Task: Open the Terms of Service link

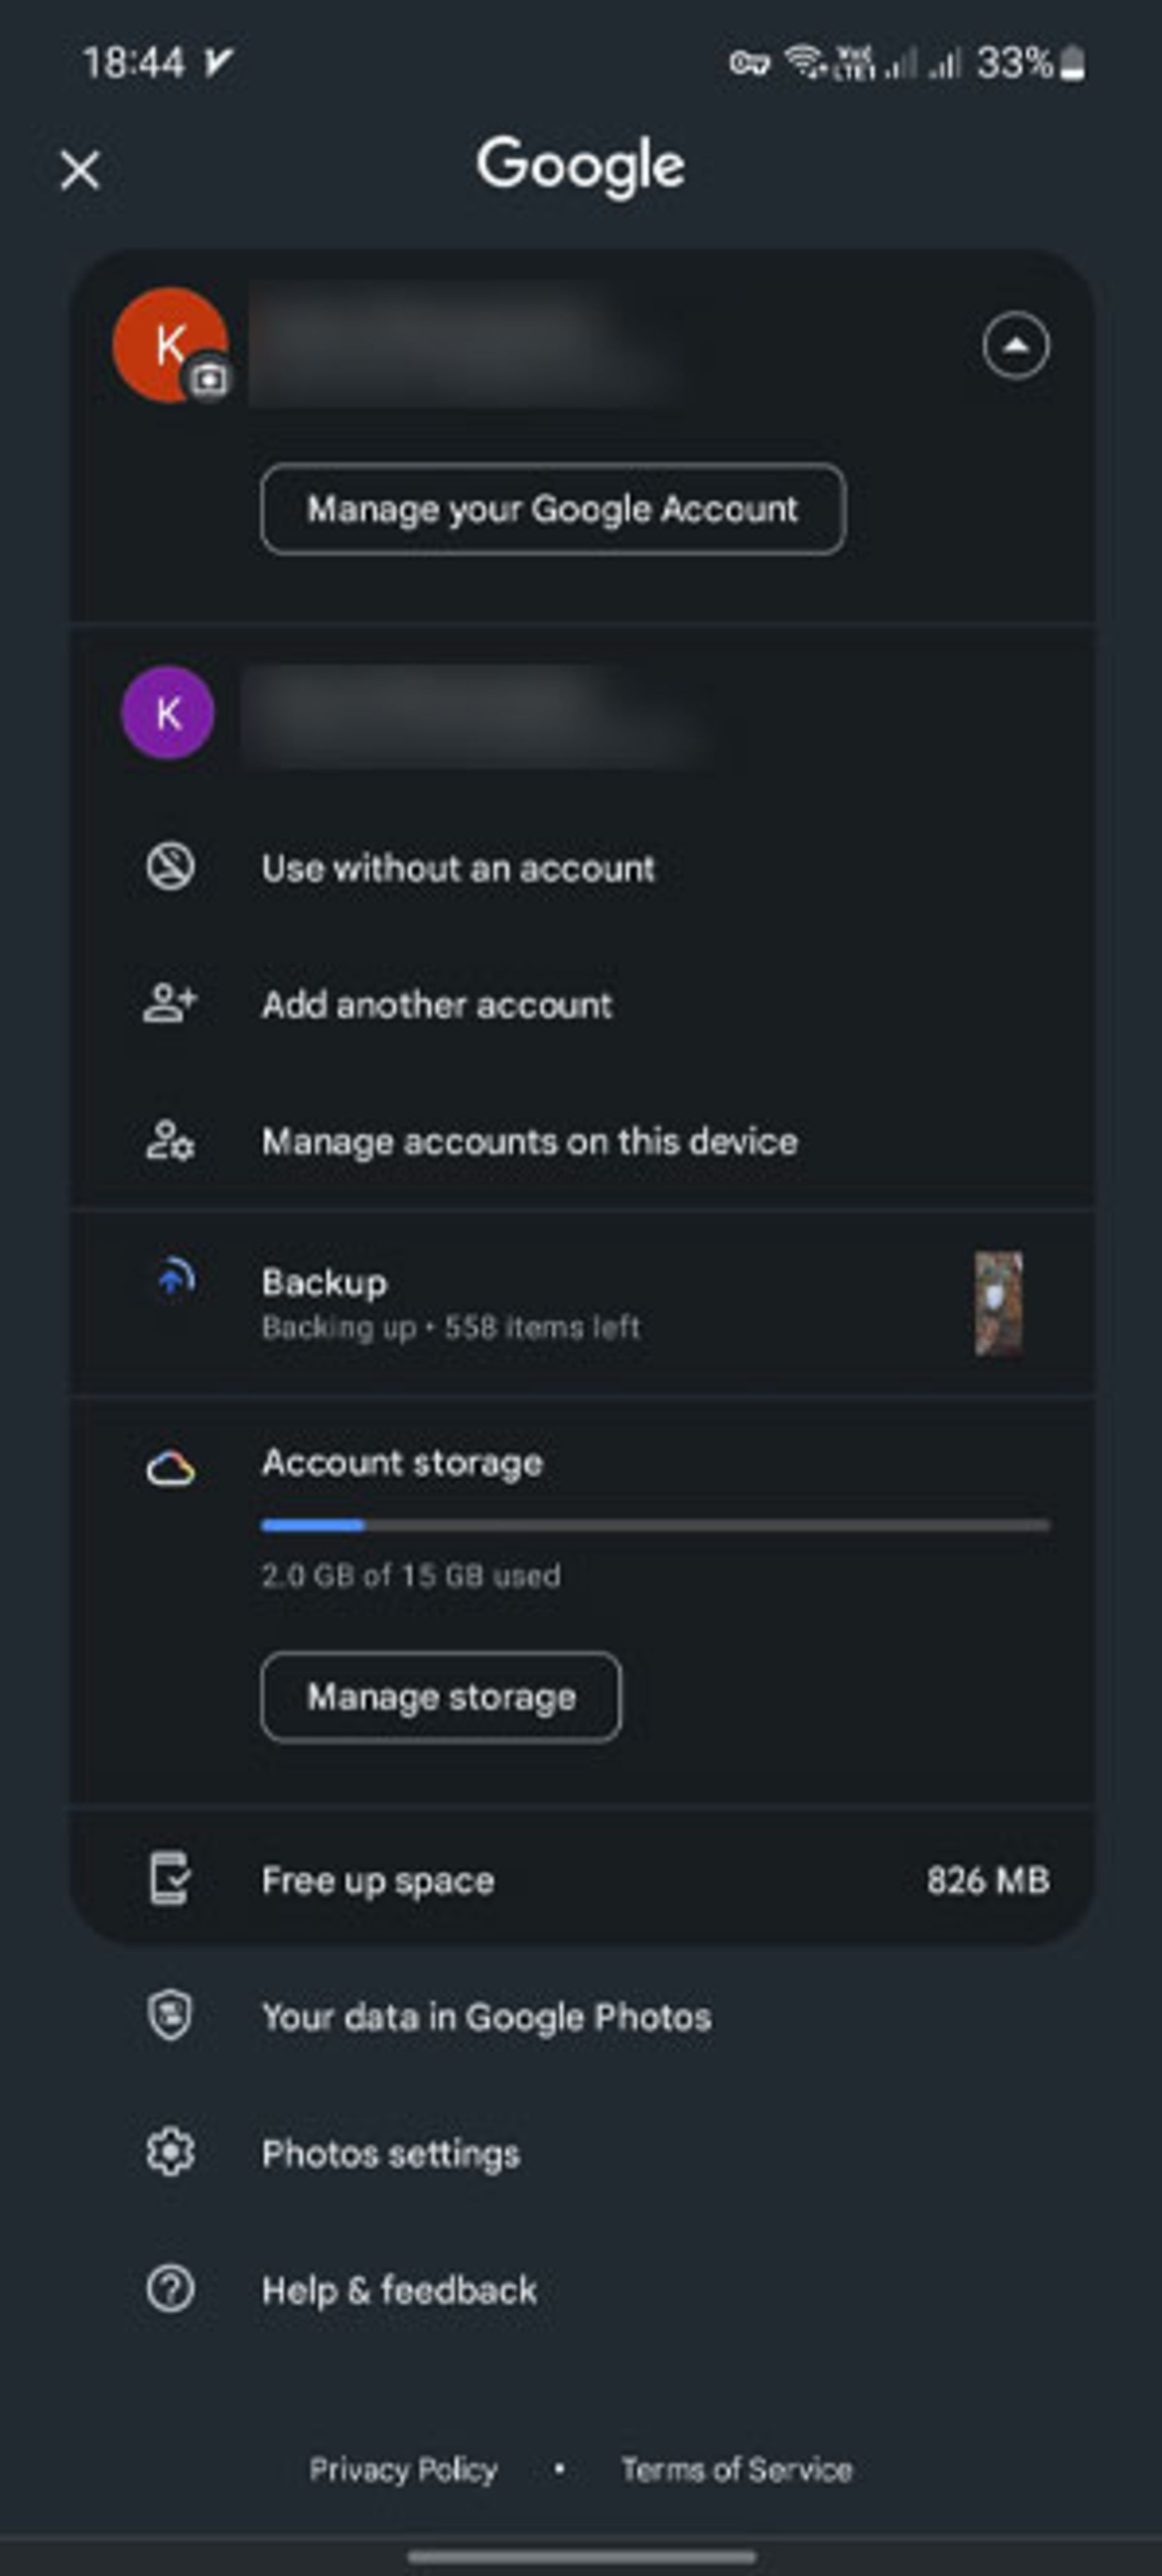Action: tap(737, 2469)
